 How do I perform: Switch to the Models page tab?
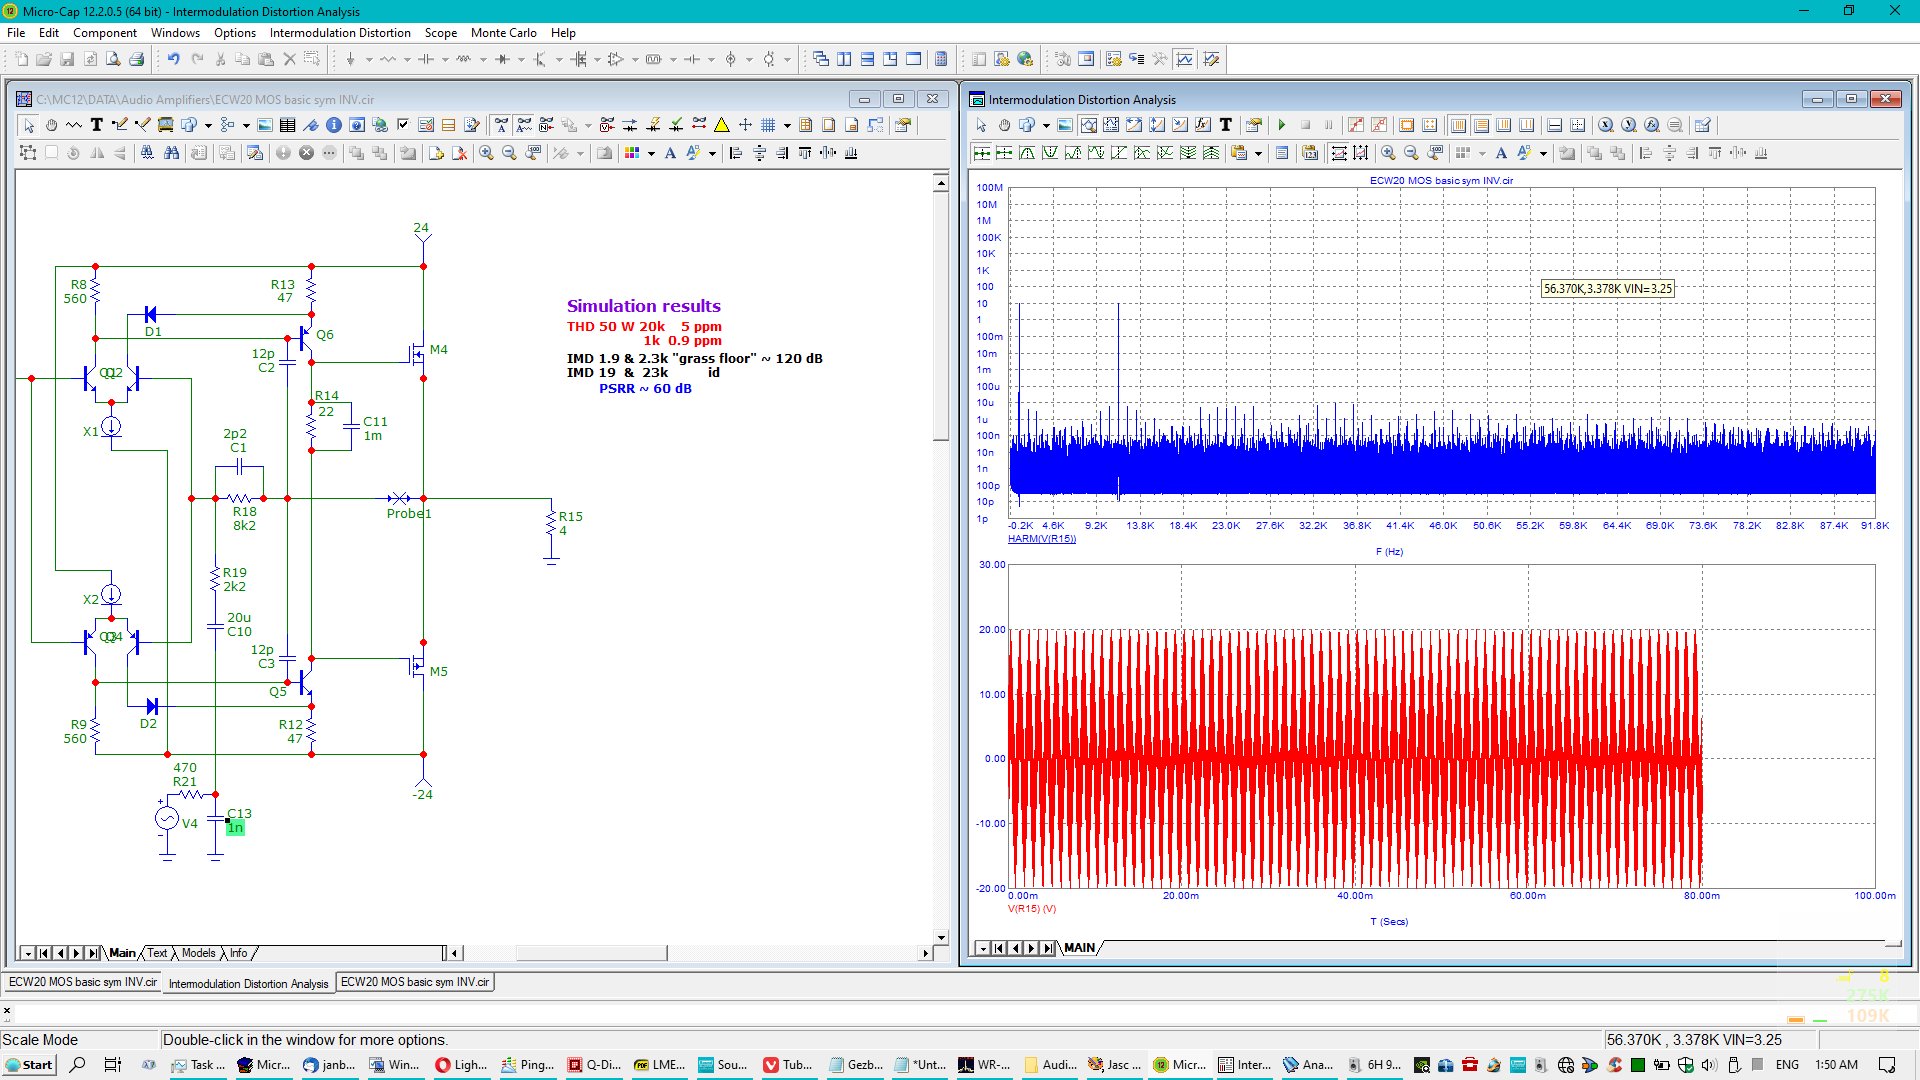pos(198,953)
